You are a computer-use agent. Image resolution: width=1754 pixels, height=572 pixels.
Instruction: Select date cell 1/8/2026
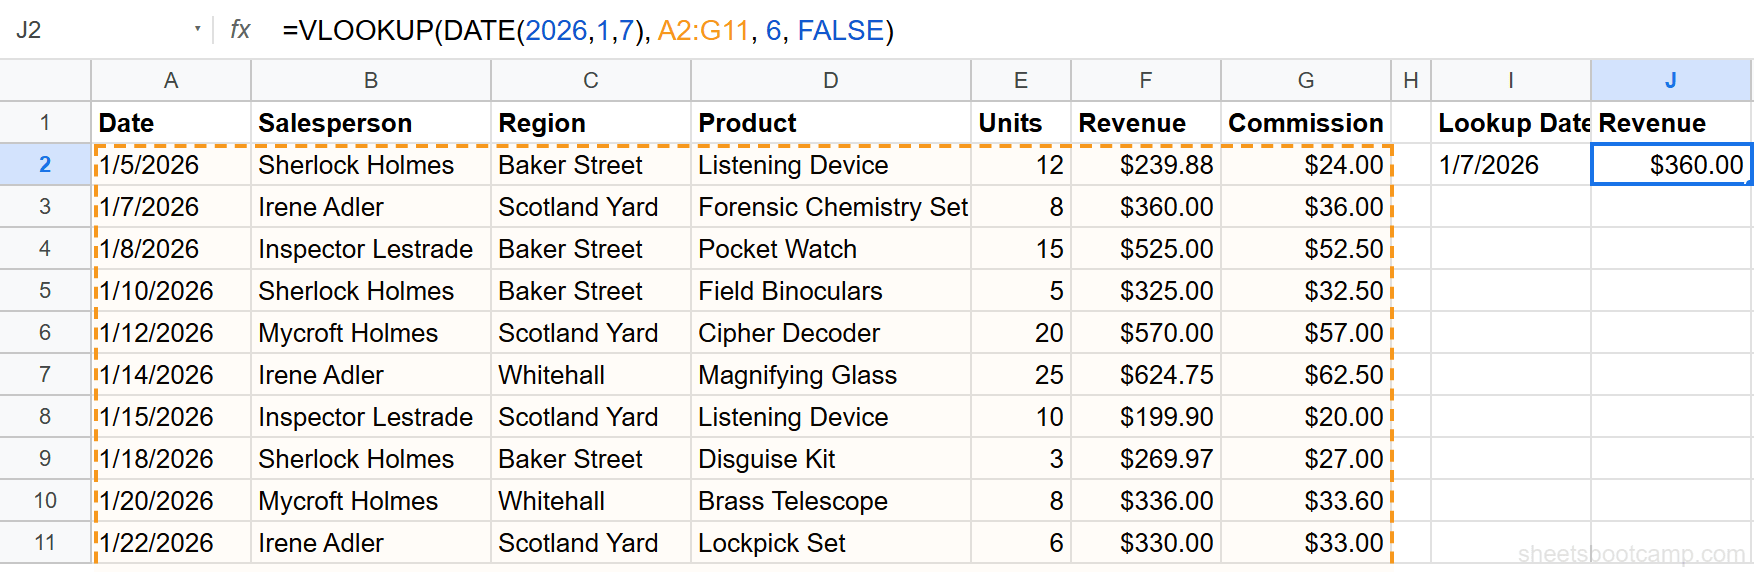(171, 249)
